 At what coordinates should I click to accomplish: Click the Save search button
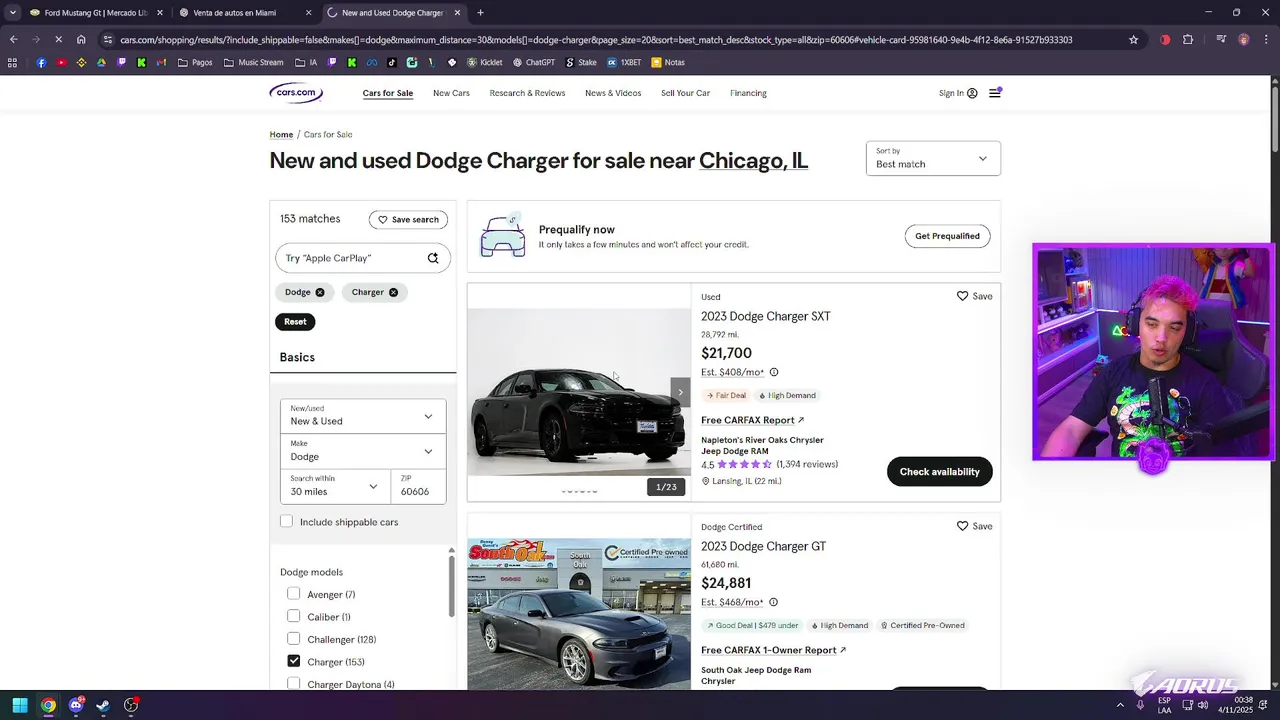408,219
